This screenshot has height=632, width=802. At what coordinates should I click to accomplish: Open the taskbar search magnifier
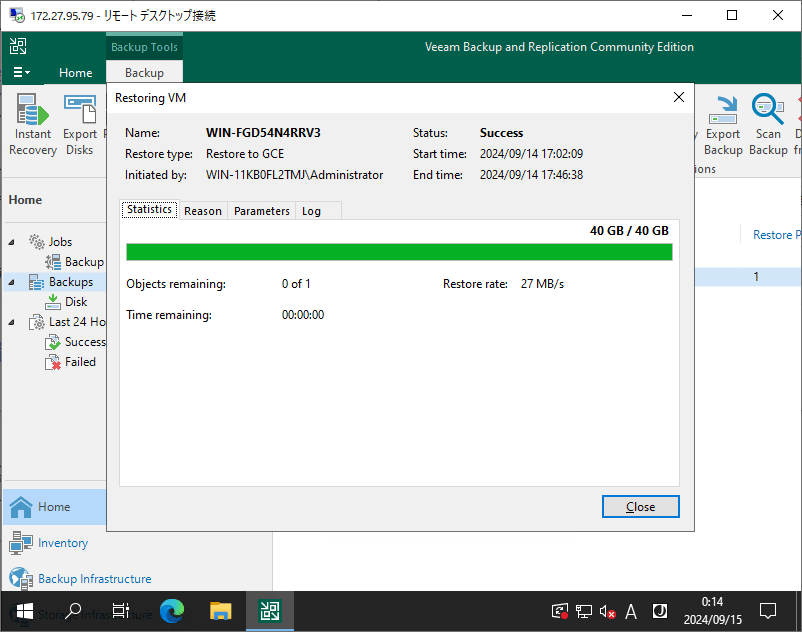(x=73, y=611)
